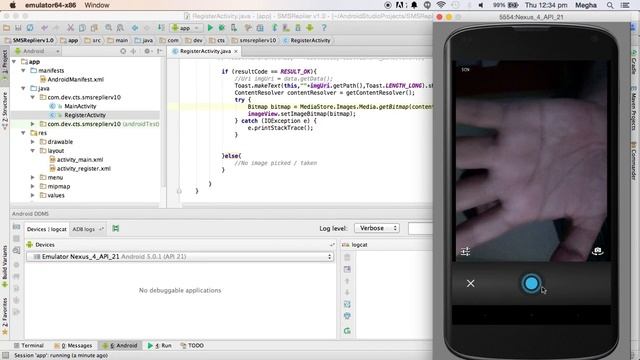Image resolution: width=640 pixels, height=360 pixels.
Task: Open Find with the magnifier toolbar icon
Action: pyautogui.click(x=109, y=28)
